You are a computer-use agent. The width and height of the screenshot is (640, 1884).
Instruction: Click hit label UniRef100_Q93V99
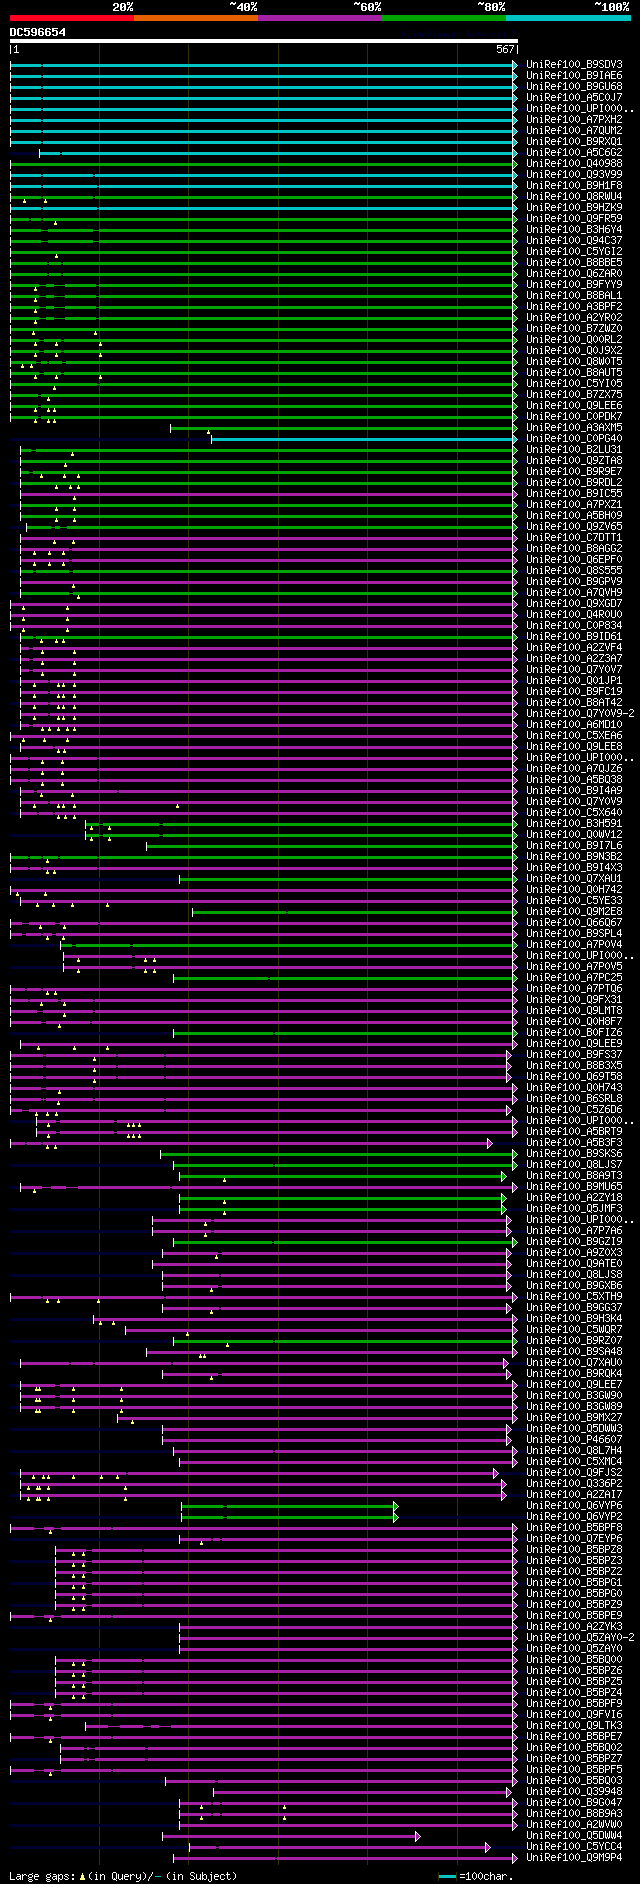point(574,175)
